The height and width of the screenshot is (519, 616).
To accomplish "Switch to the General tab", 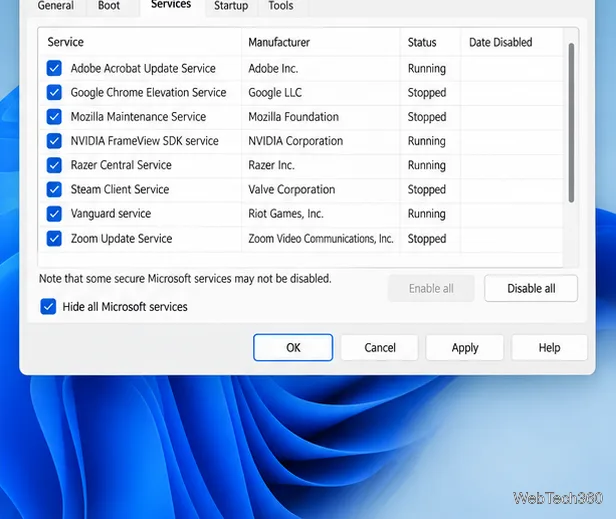I will pos(55,6).
